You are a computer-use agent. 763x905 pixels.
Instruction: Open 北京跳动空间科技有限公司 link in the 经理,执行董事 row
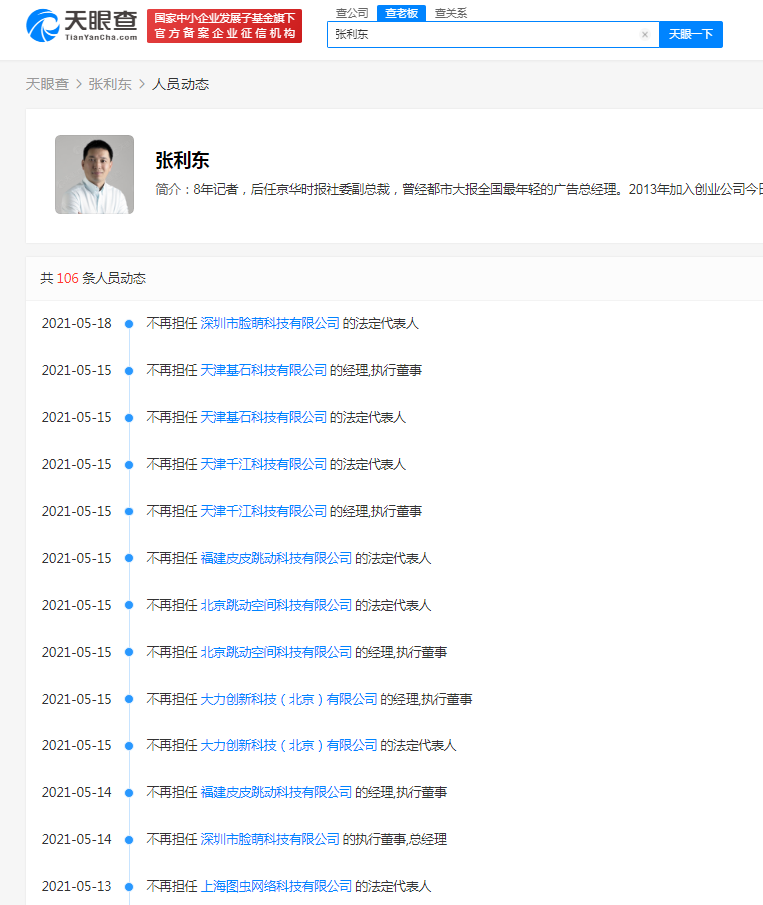coord(276,652)
